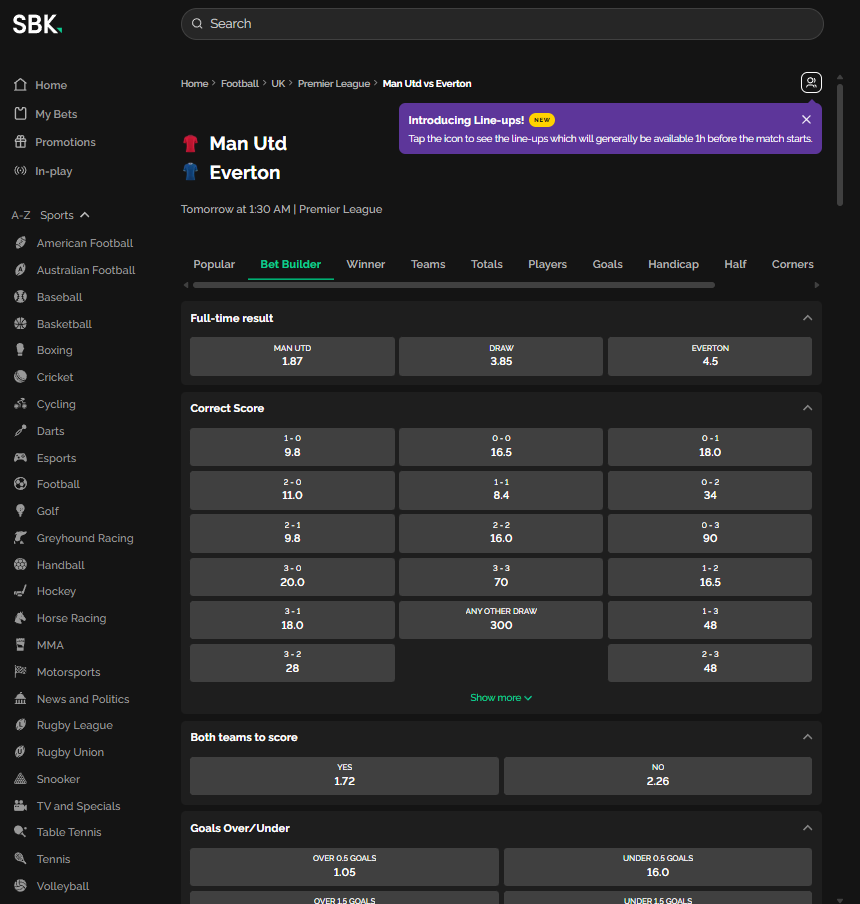Click the SBK logo
The height and width of the screenshot is (904, 860).
37,24
